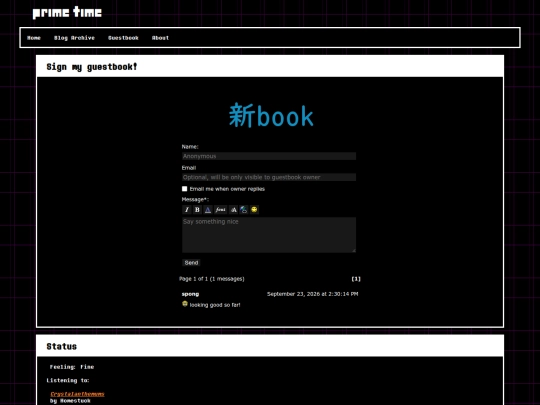Image resolution: width=540 pixels, height=405 pixels.
Task: Open the text size tool
Action: click(233, 210)
